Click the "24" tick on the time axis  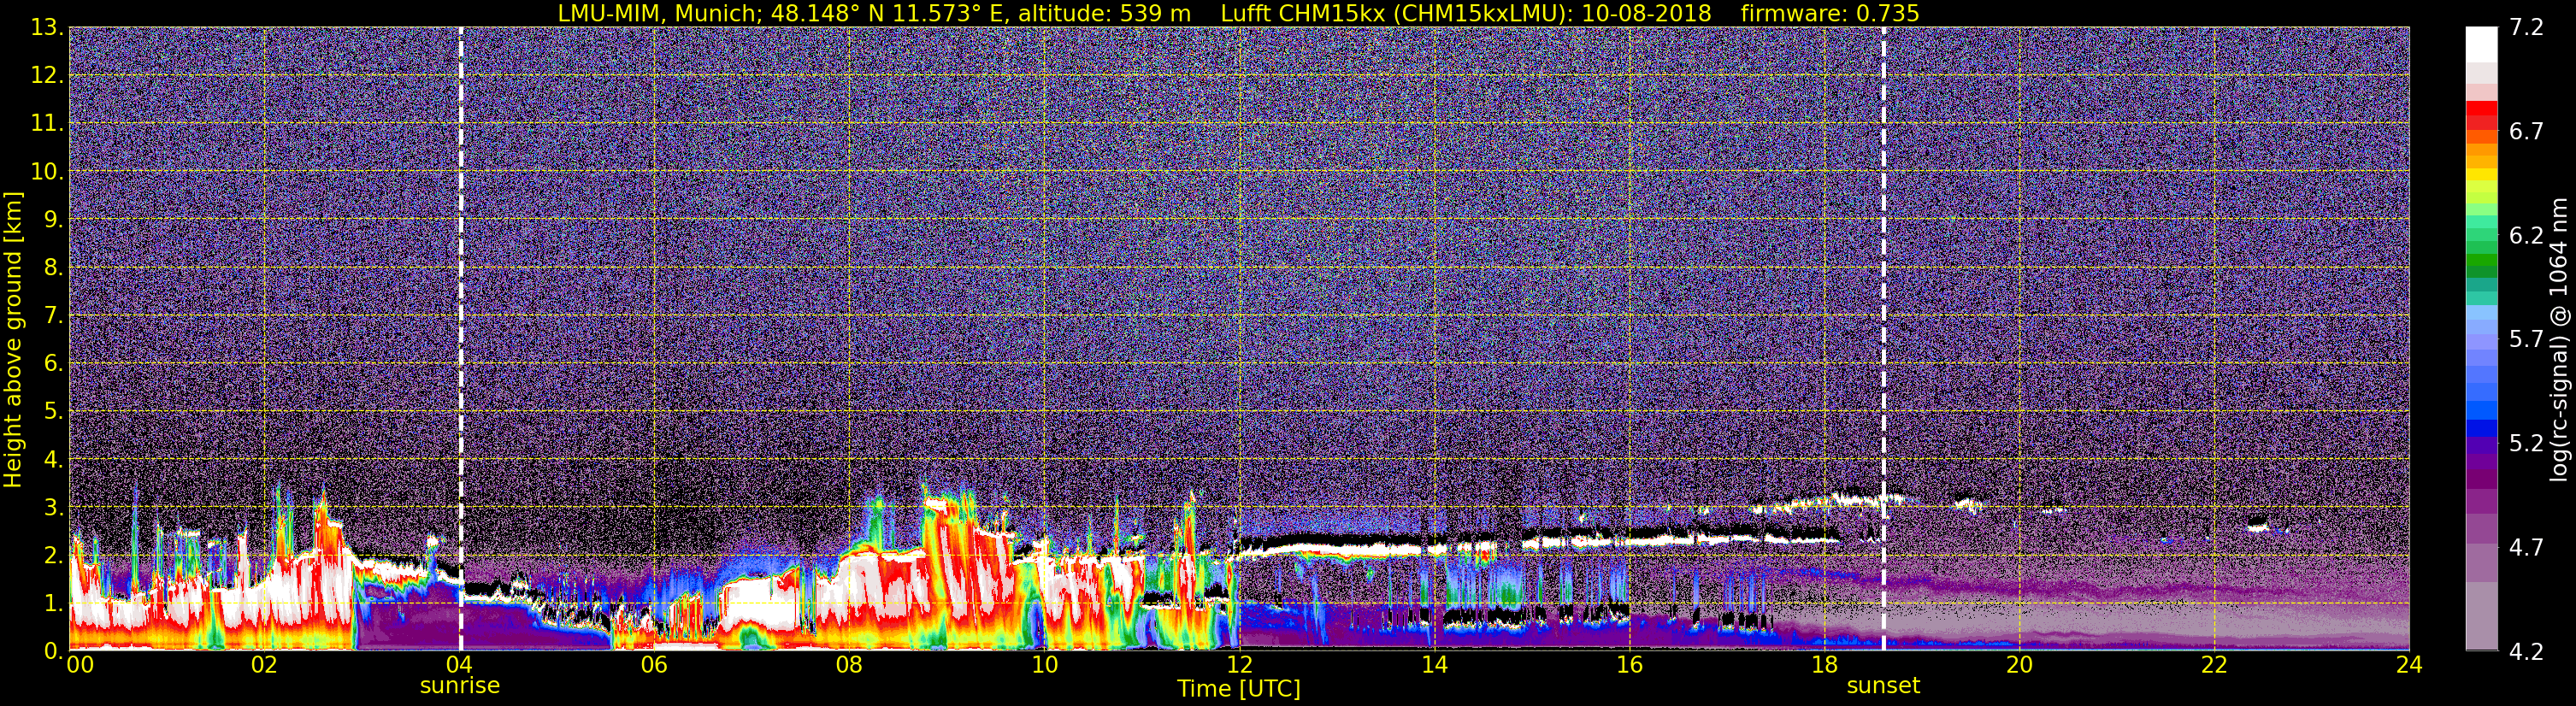pos(2409,665)
